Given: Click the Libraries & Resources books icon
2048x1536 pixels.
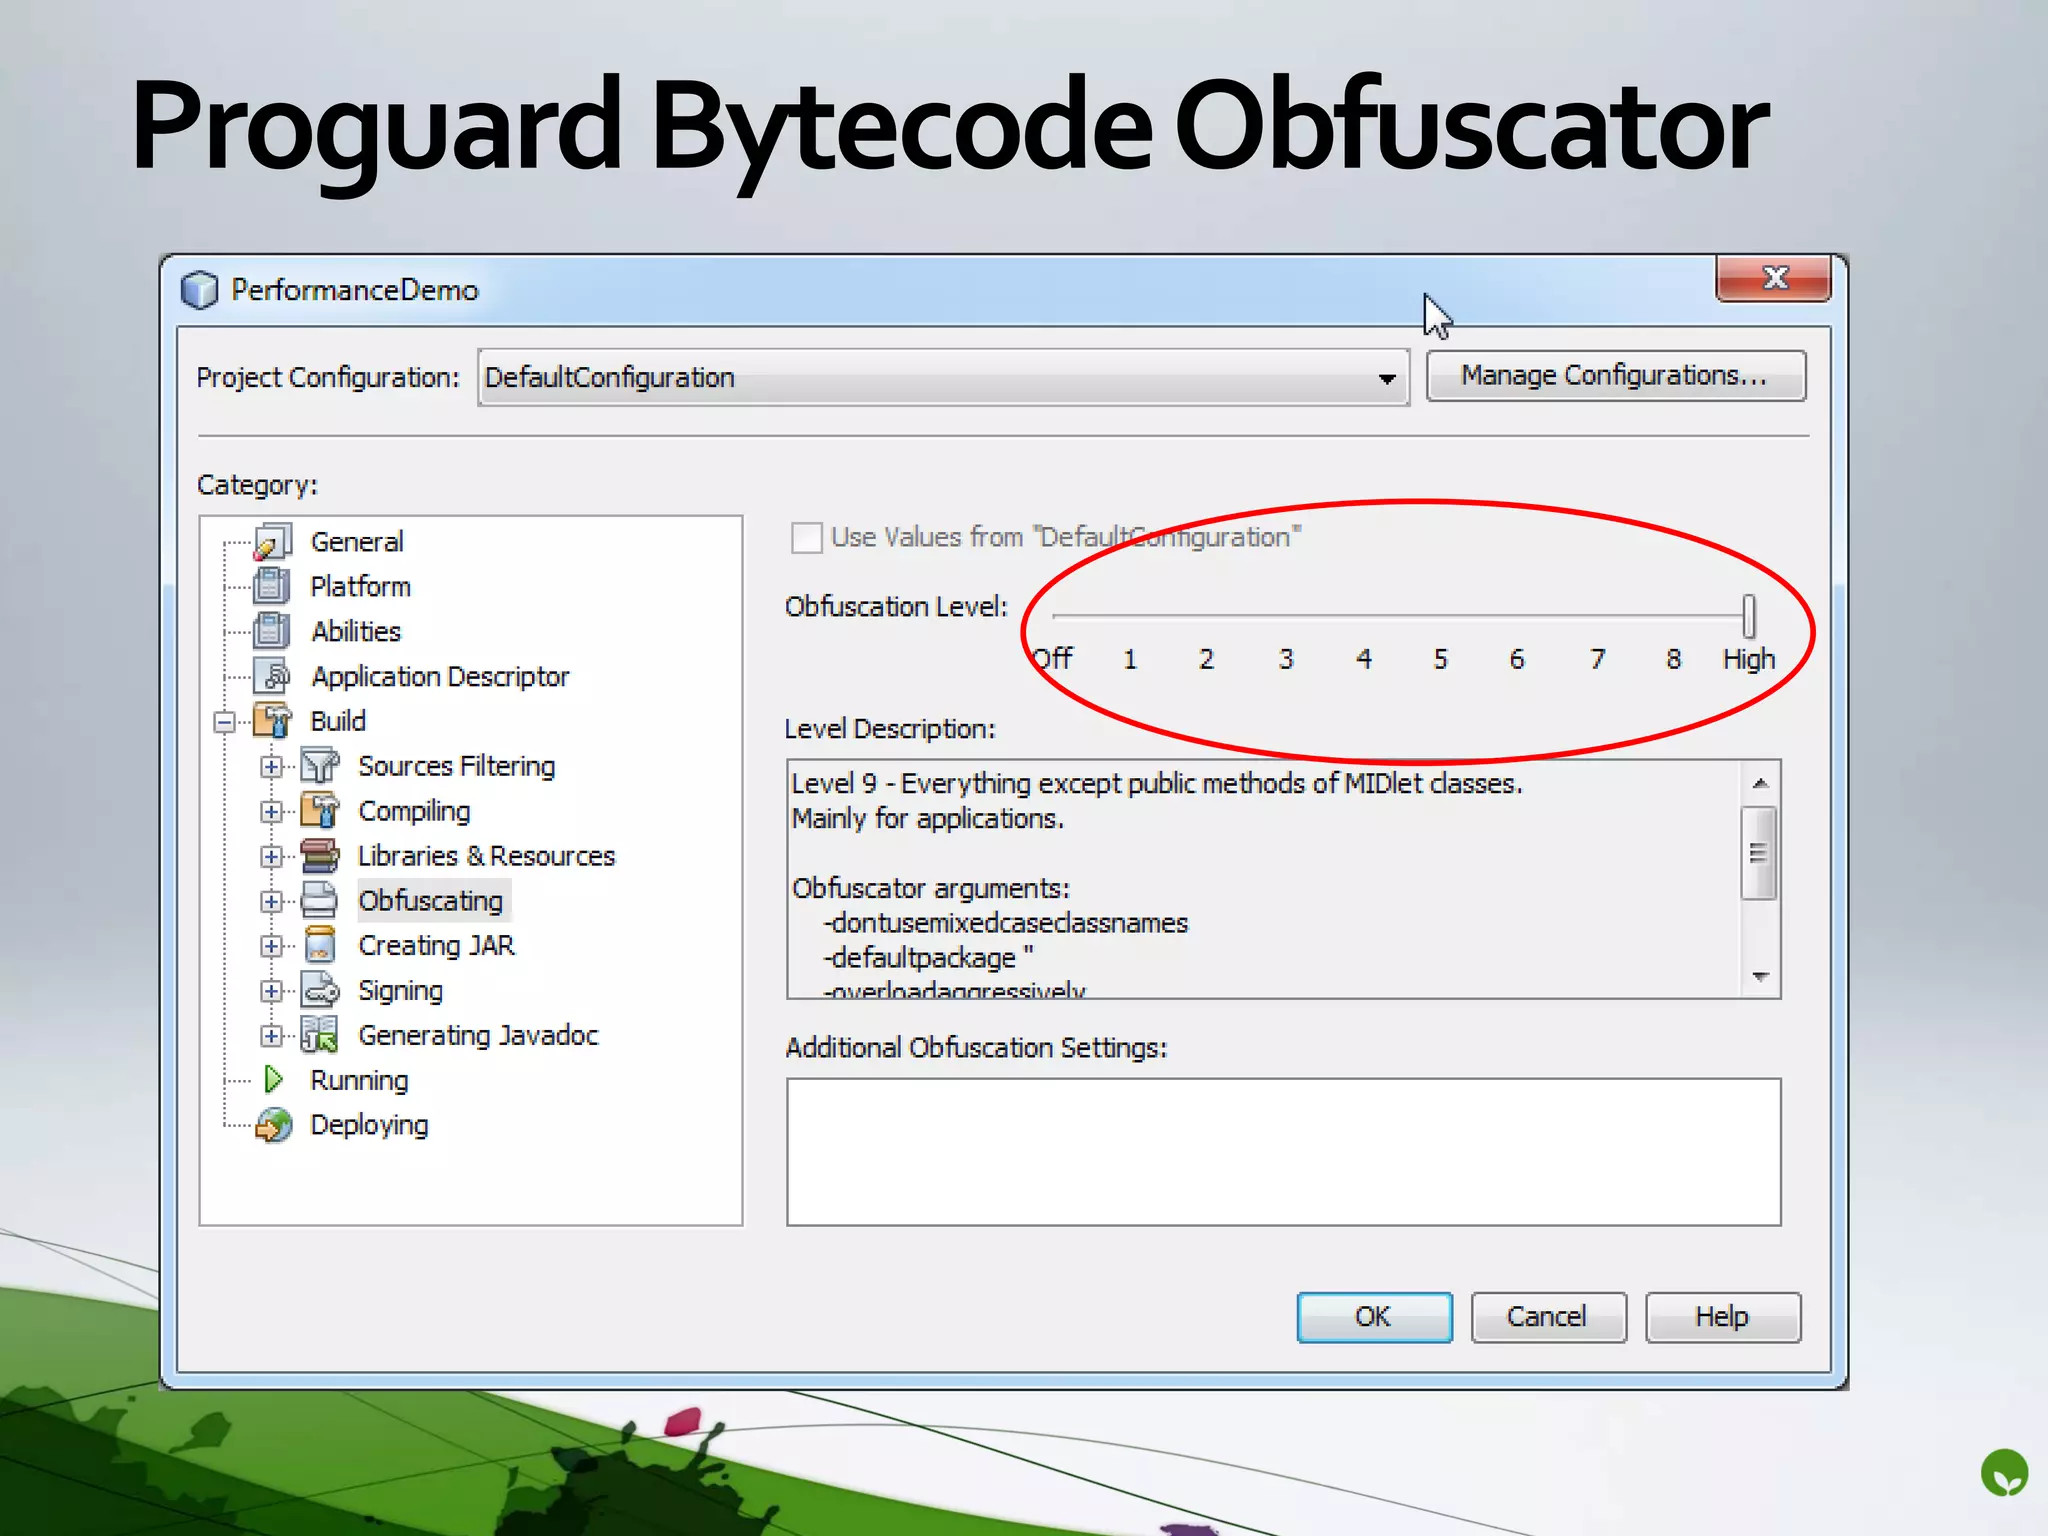Looking at the screenshot, I should (x=320, y=856).
